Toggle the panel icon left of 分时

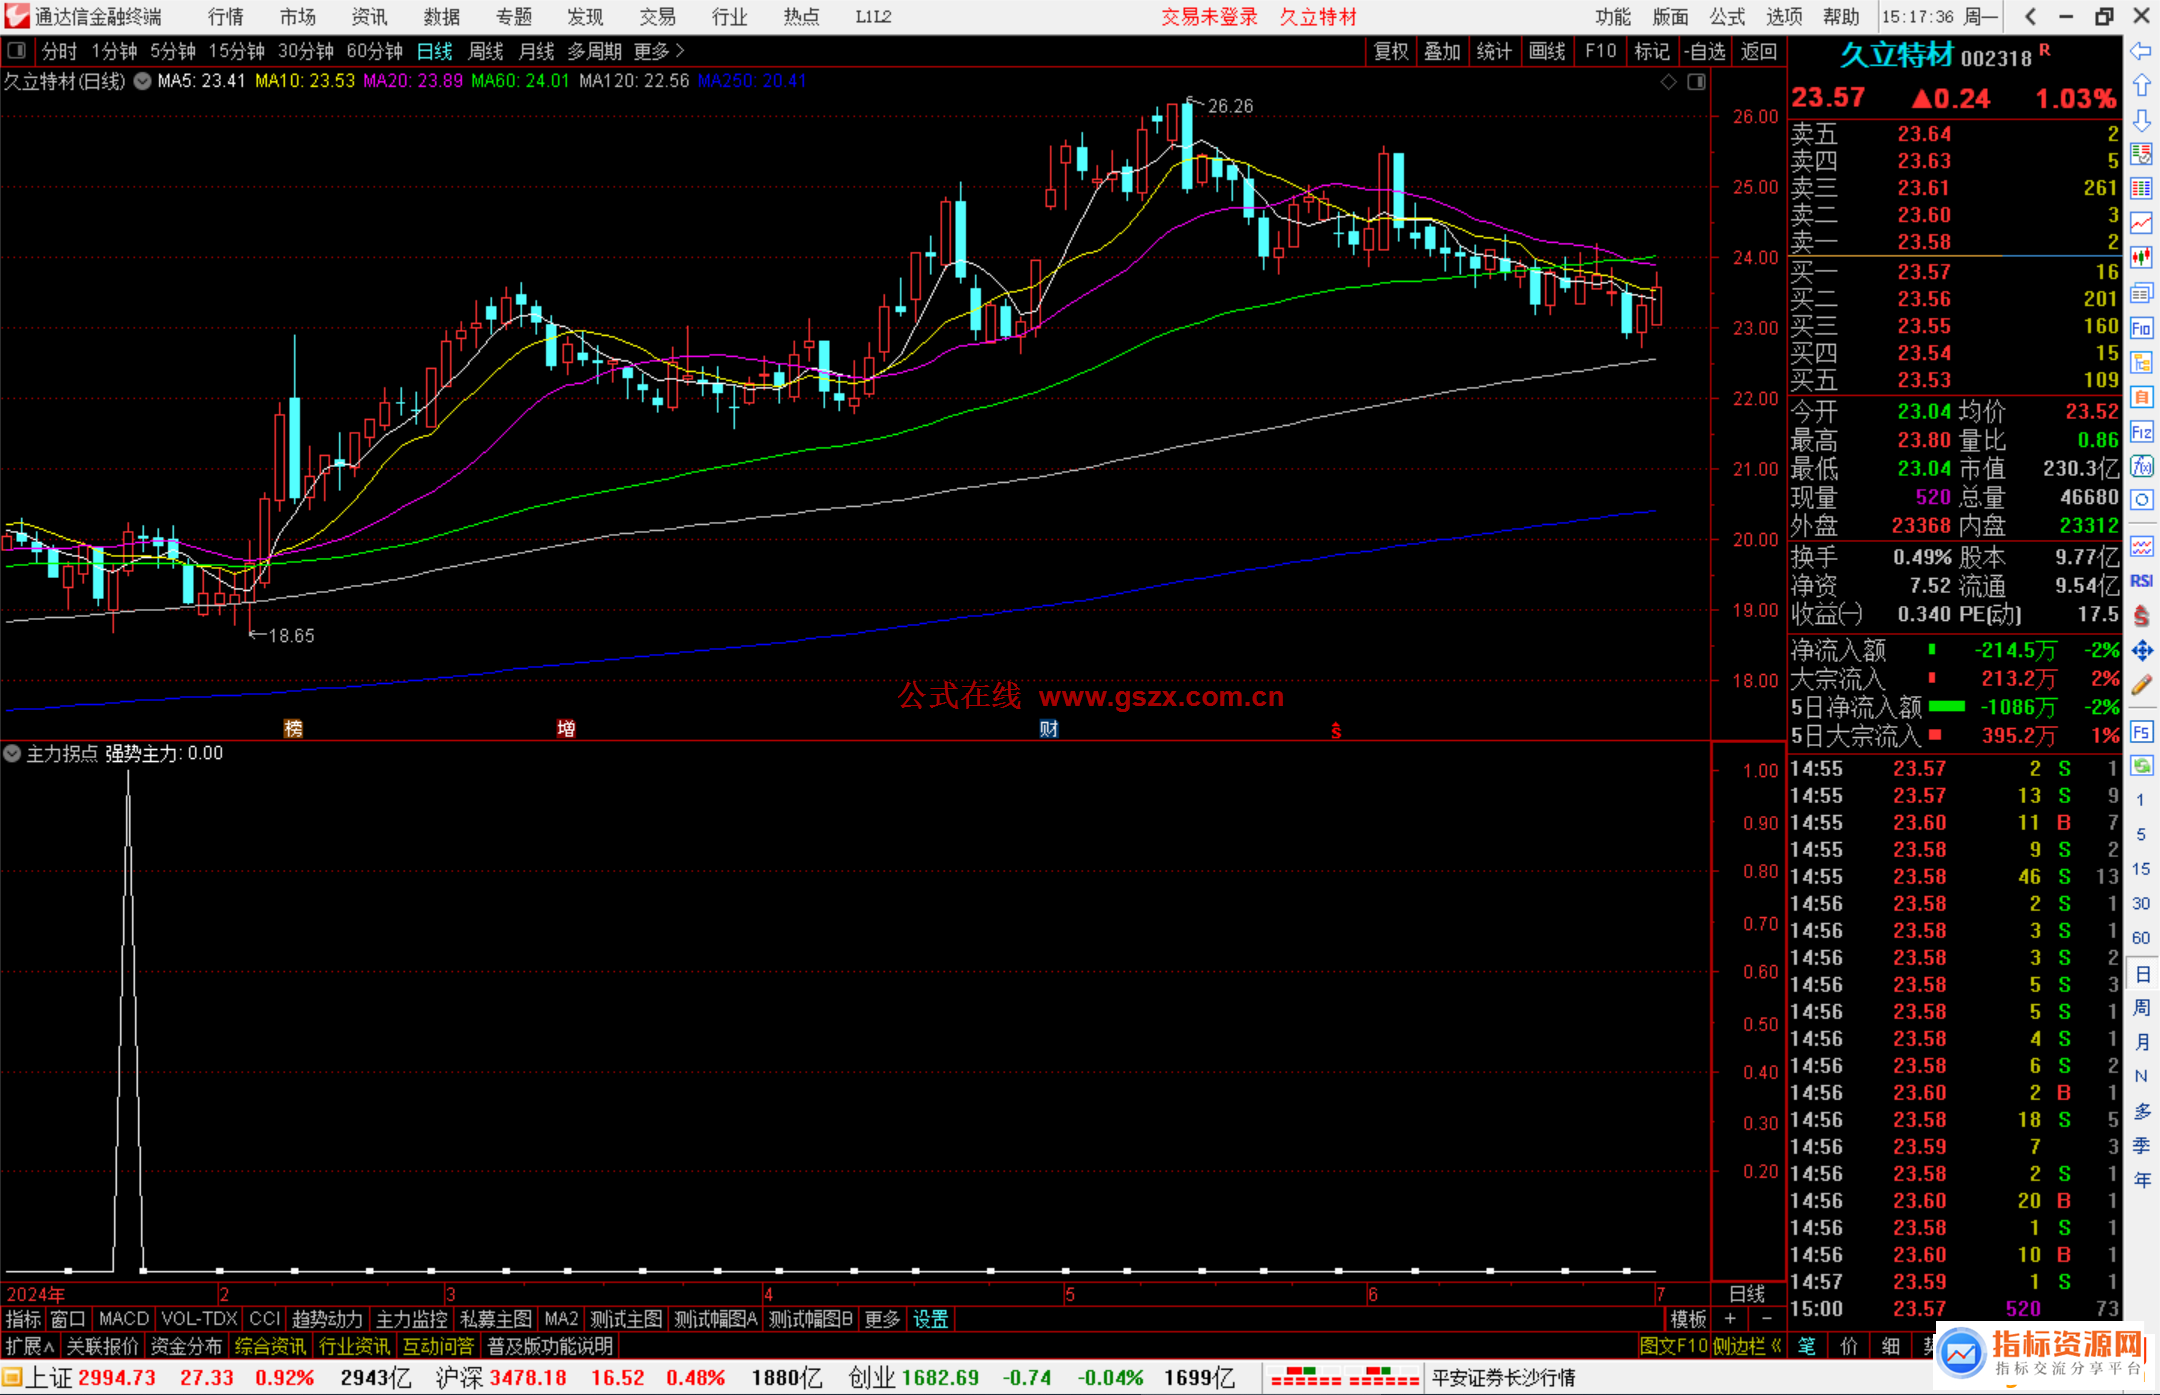(16, 50)
